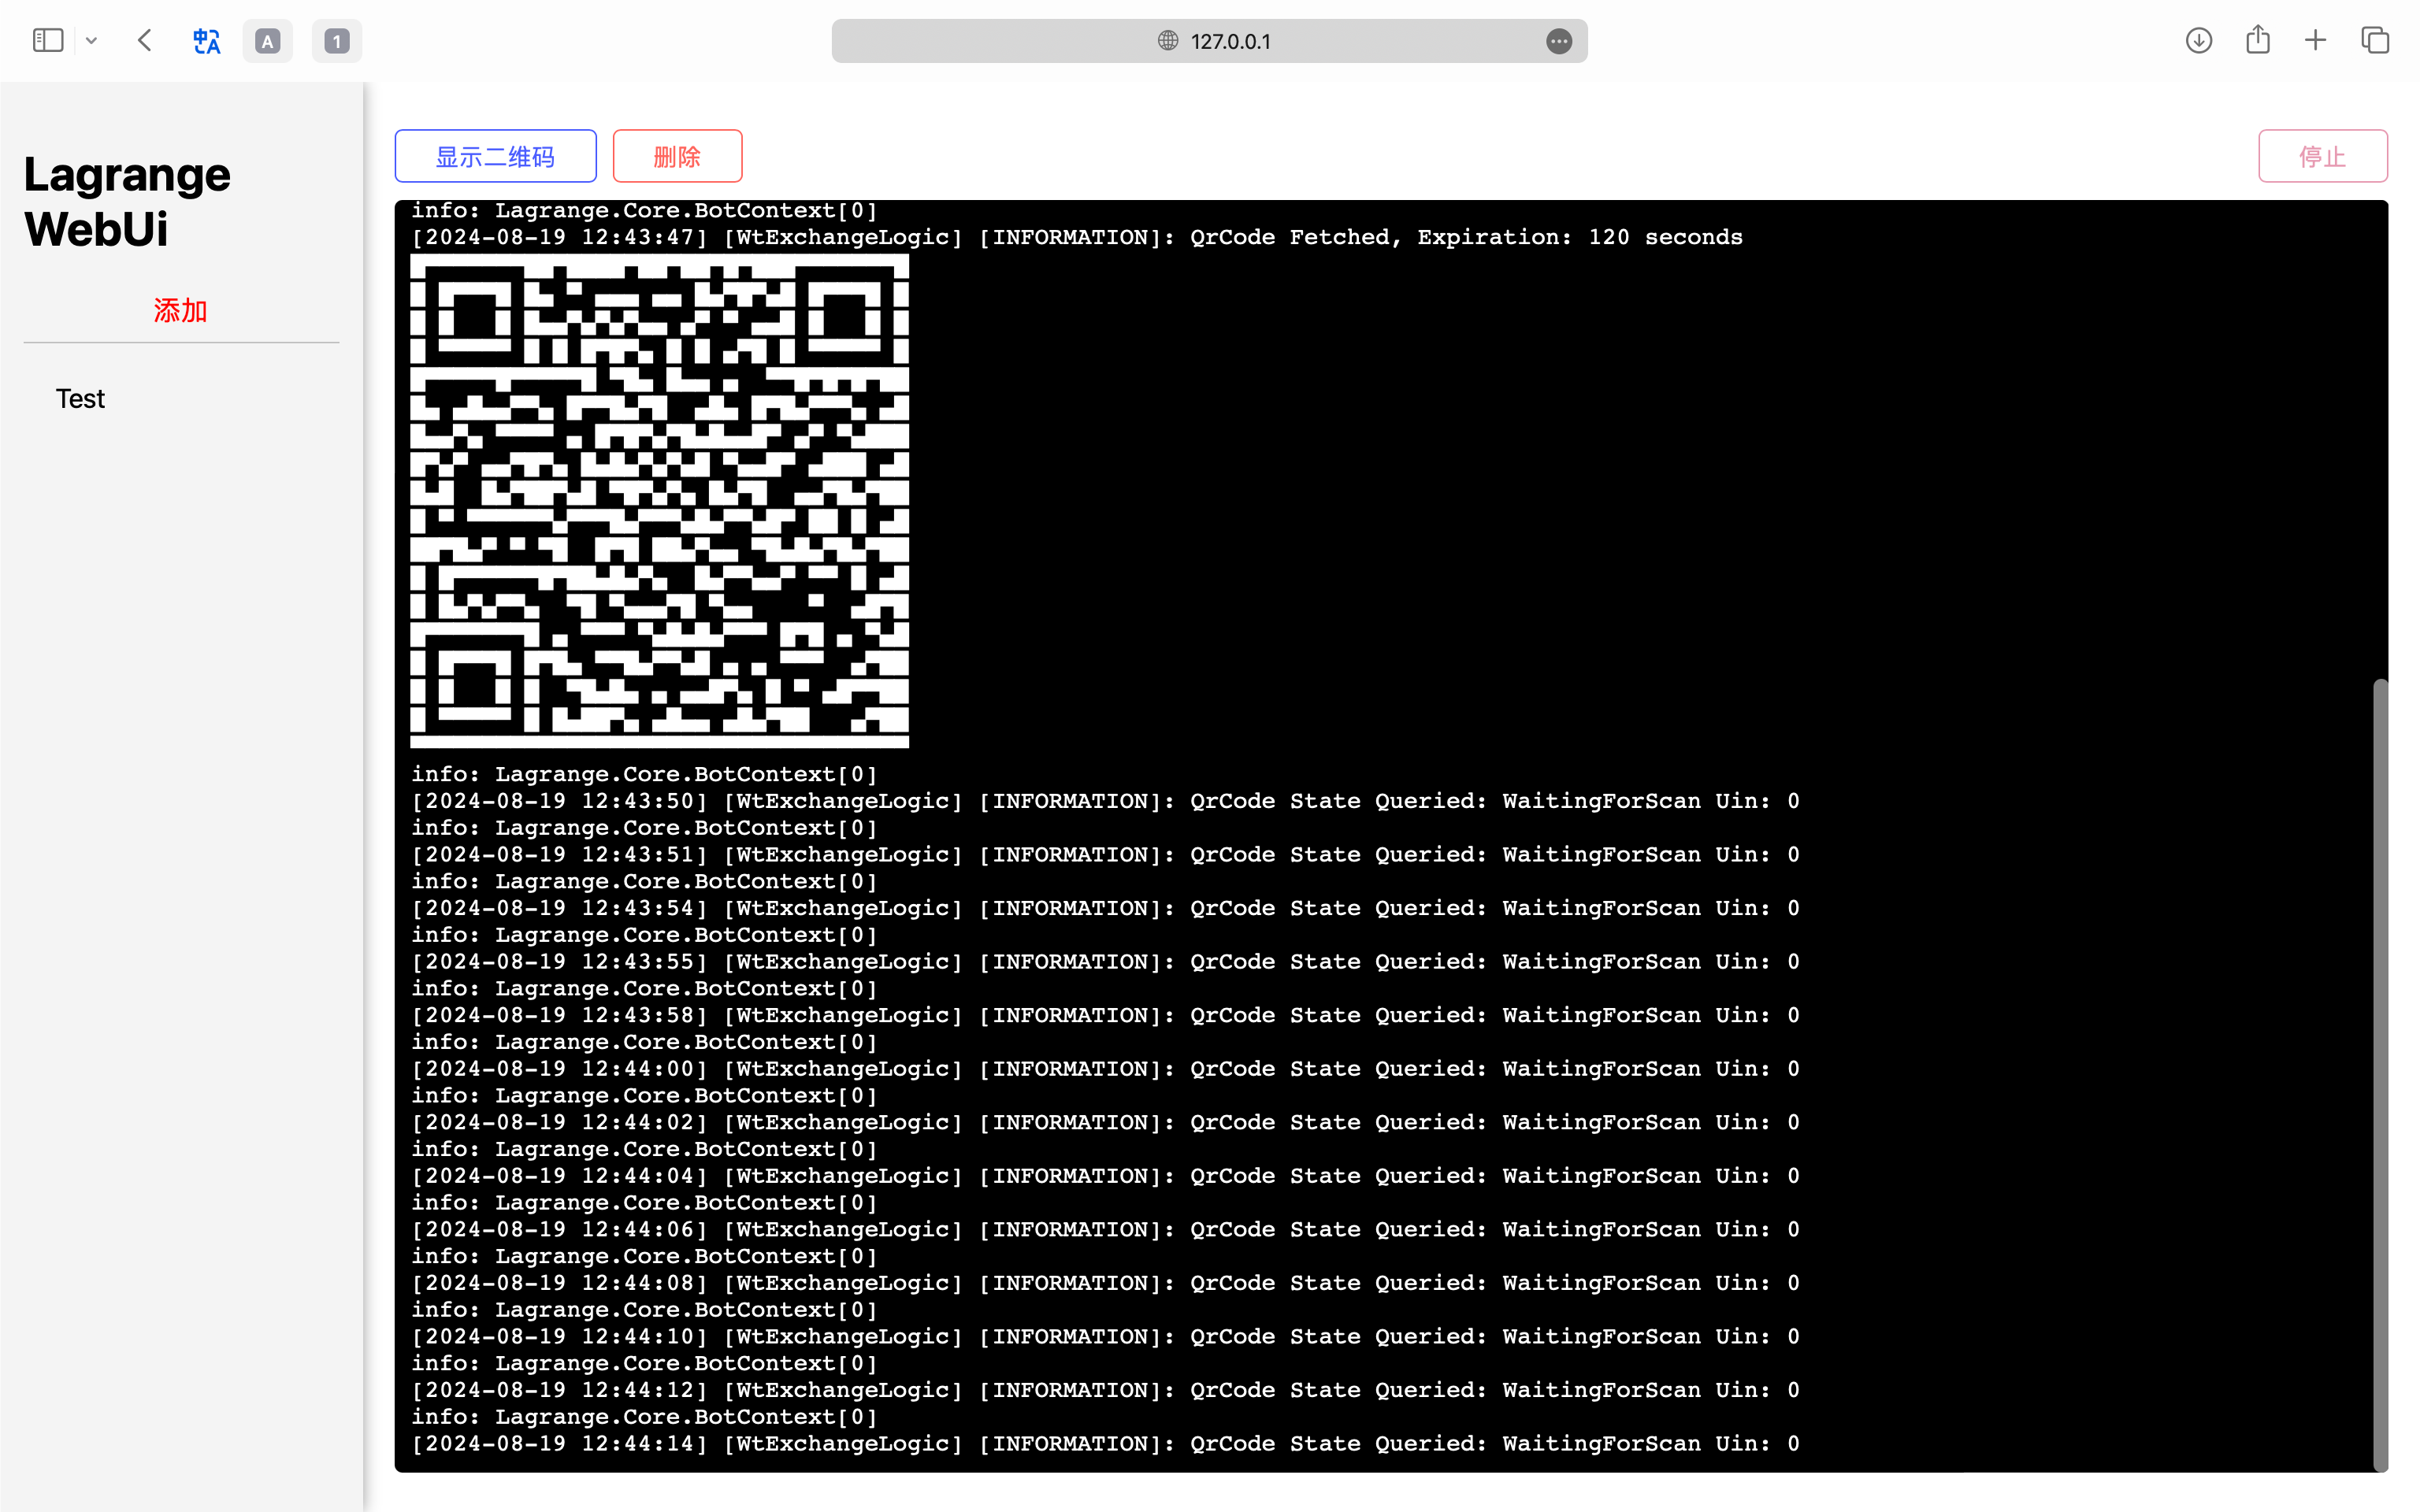Screen dimensions: 2420x1512
Task: Expand the sidebar dropdown chevron
Action: point(92,41)
